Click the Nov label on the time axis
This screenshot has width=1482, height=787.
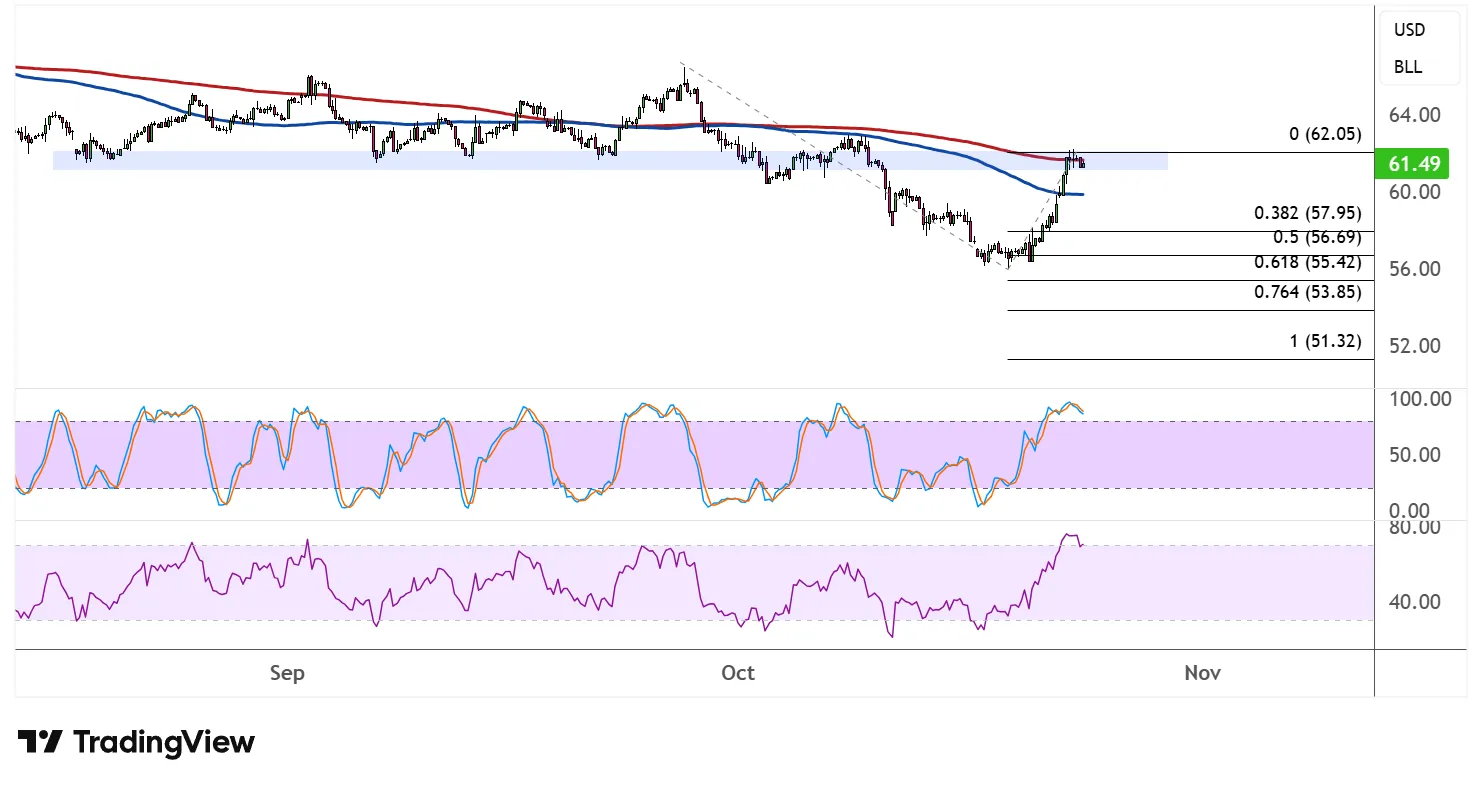point(1202,673)
